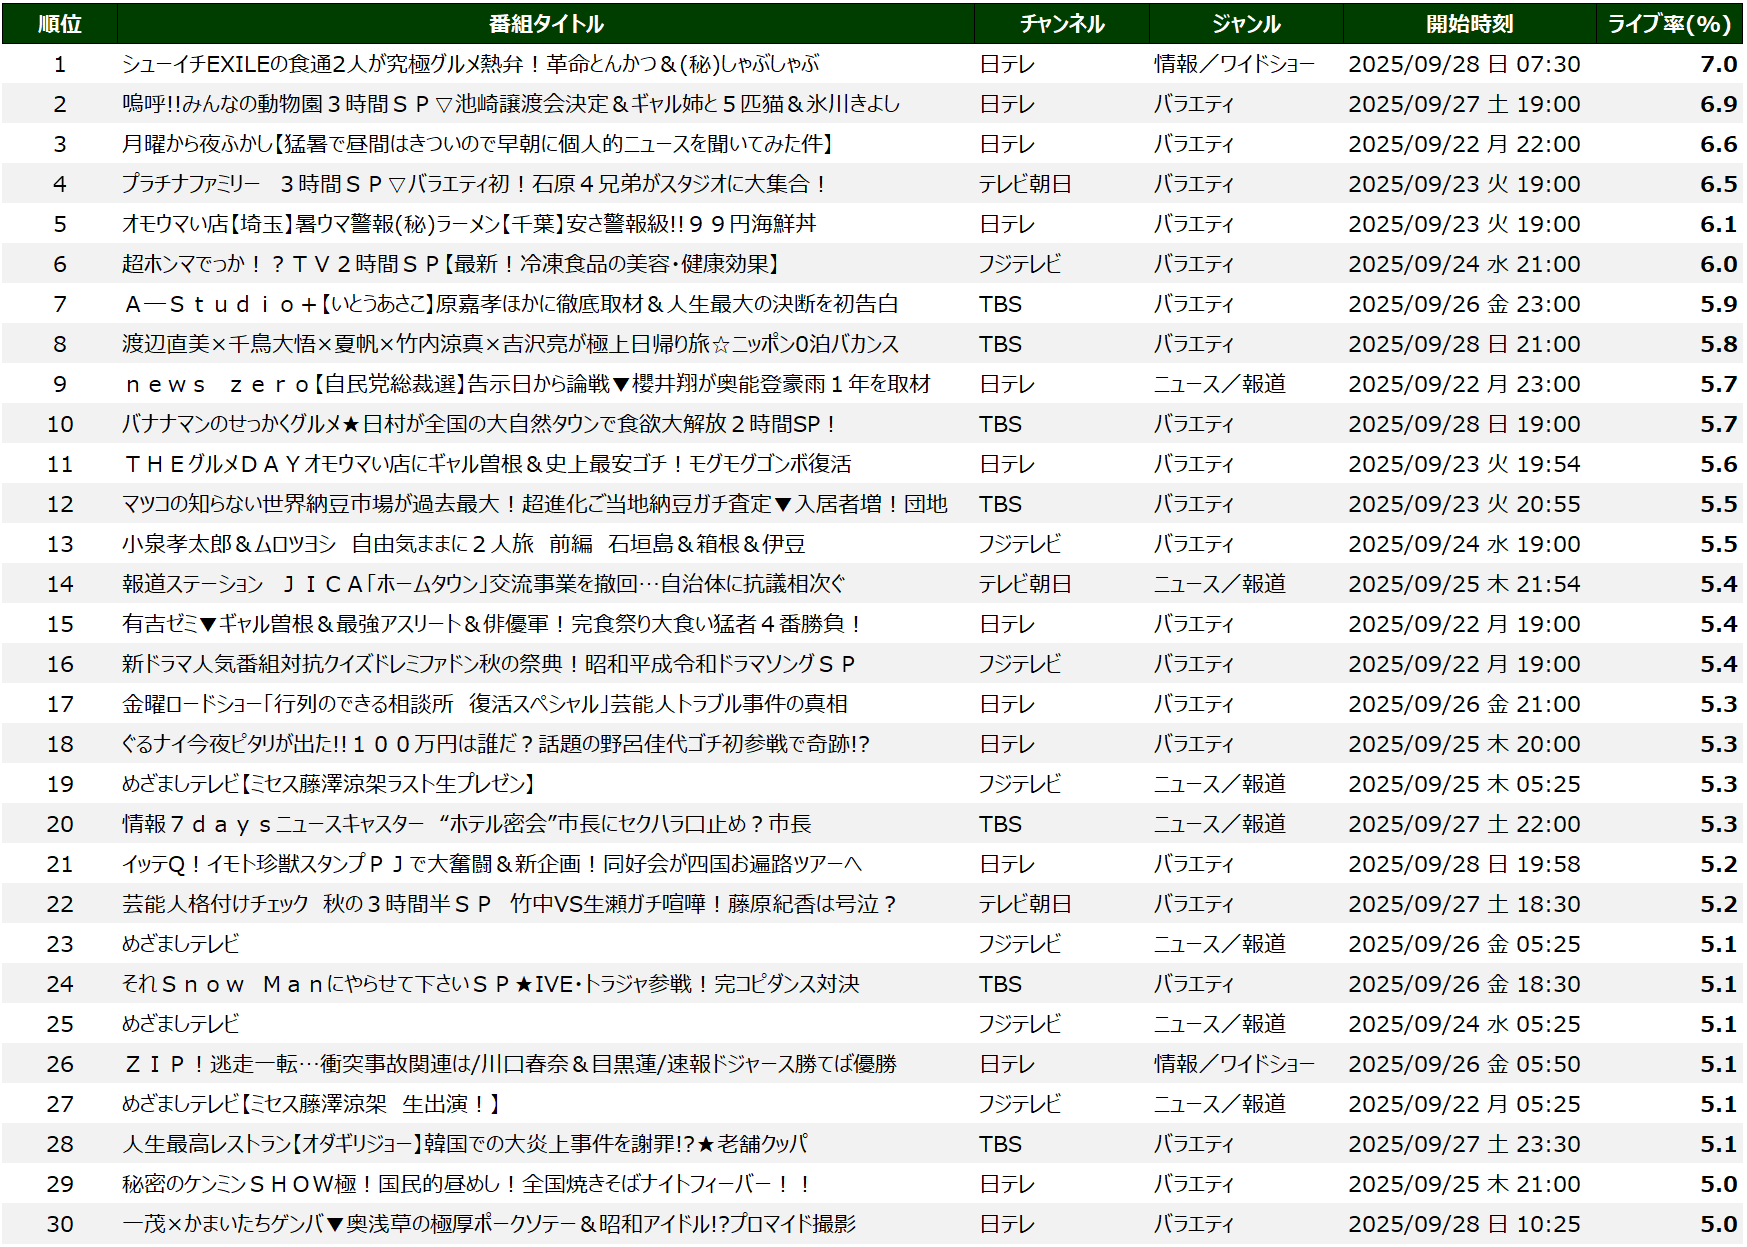Select the 月曜から夜ふかし program title
Viewport: 1747px width, 1247px height.
pyautogui.click(x=477, y=144)
